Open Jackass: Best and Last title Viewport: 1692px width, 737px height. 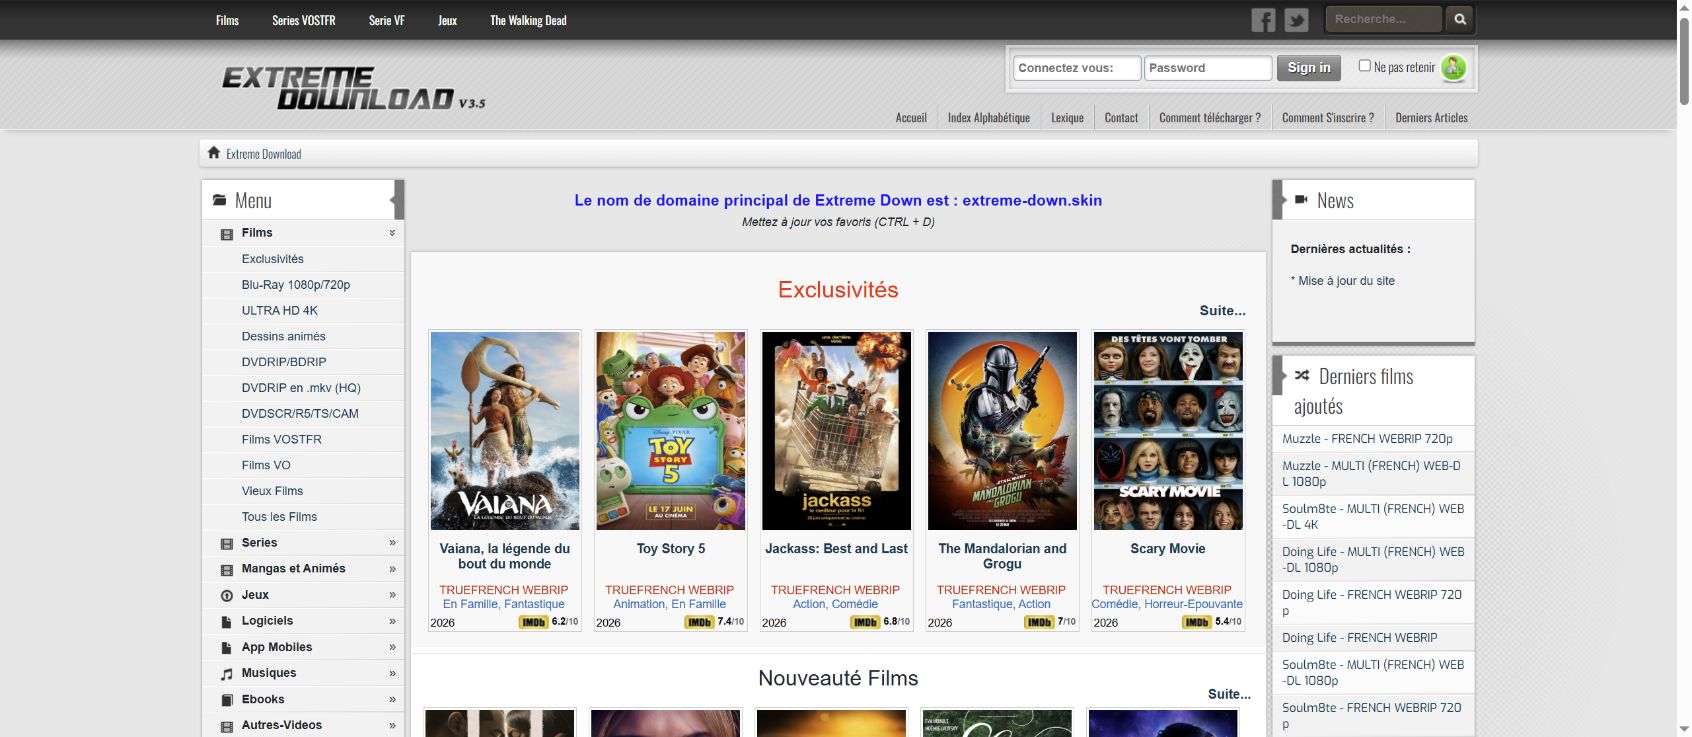point(837,549)
